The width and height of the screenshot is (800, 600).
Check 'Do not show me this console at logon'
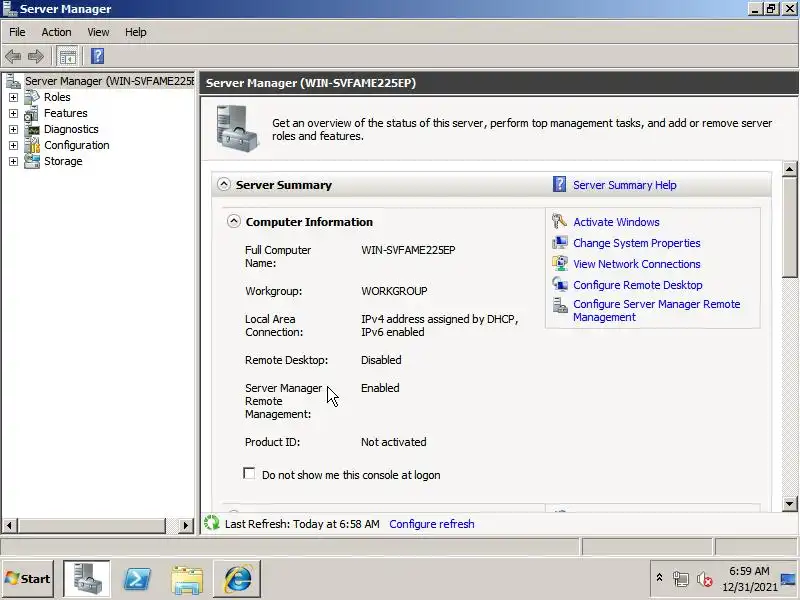[x=249, y=473]
